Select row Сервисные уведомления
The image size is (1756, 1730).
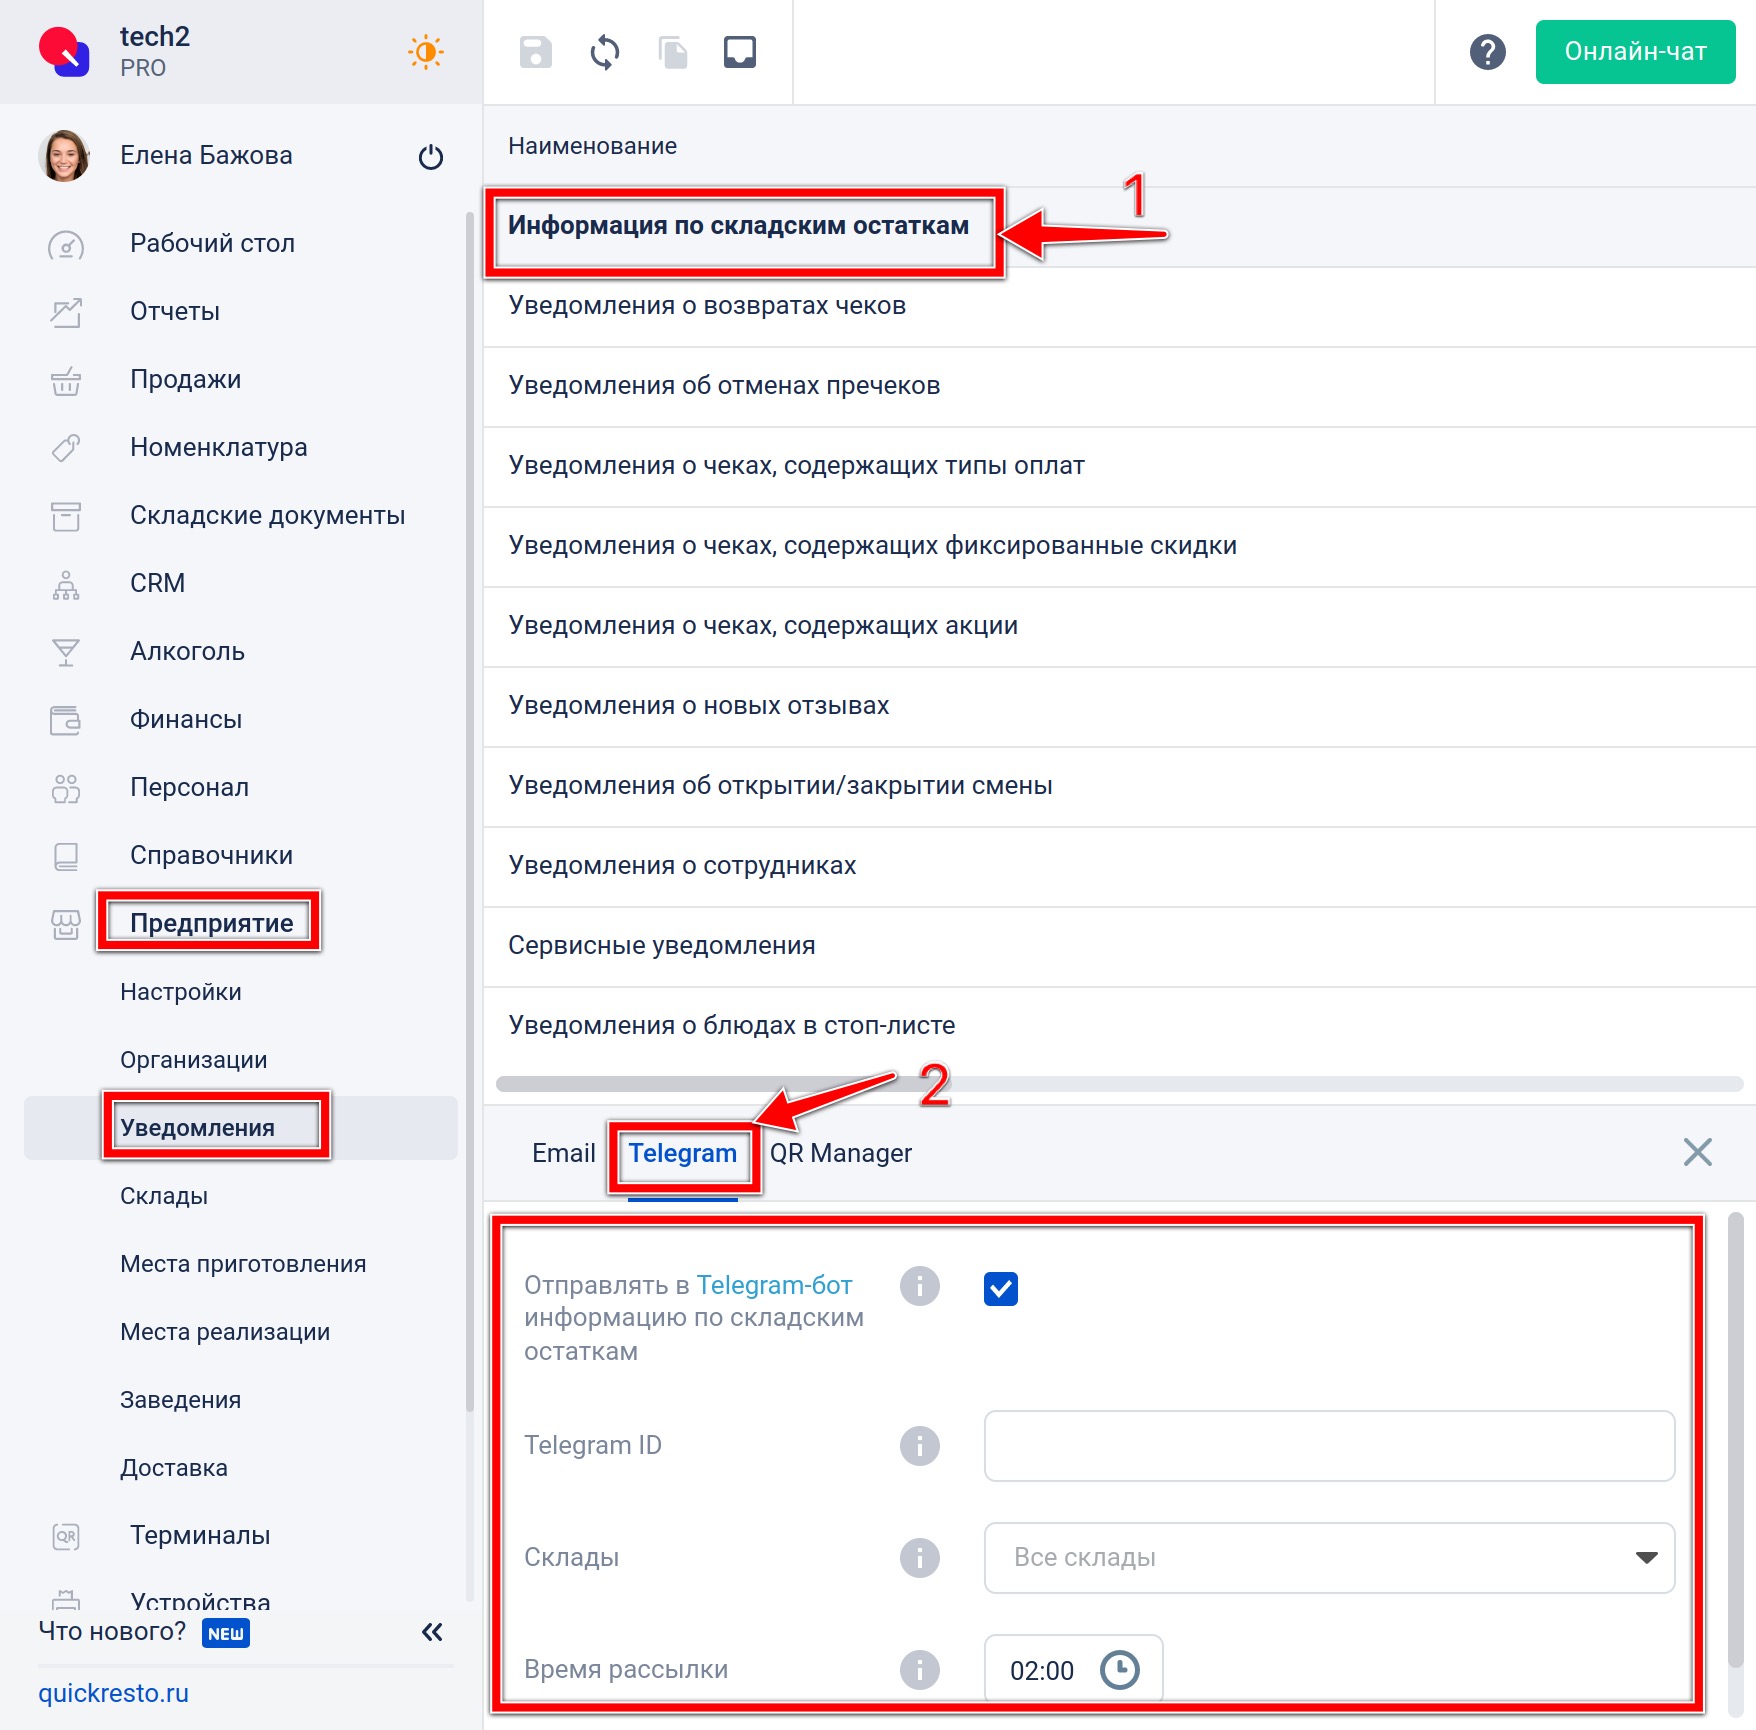[1119, 947]
